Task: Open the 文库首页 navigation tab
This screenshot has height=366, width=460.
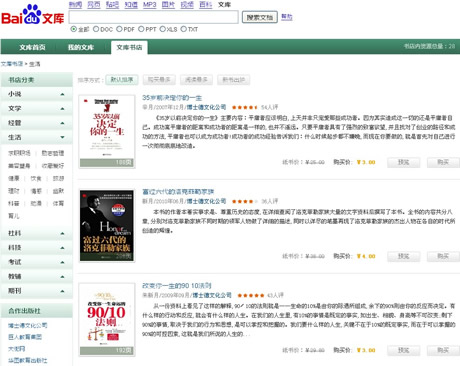Action: coord(32,47)
